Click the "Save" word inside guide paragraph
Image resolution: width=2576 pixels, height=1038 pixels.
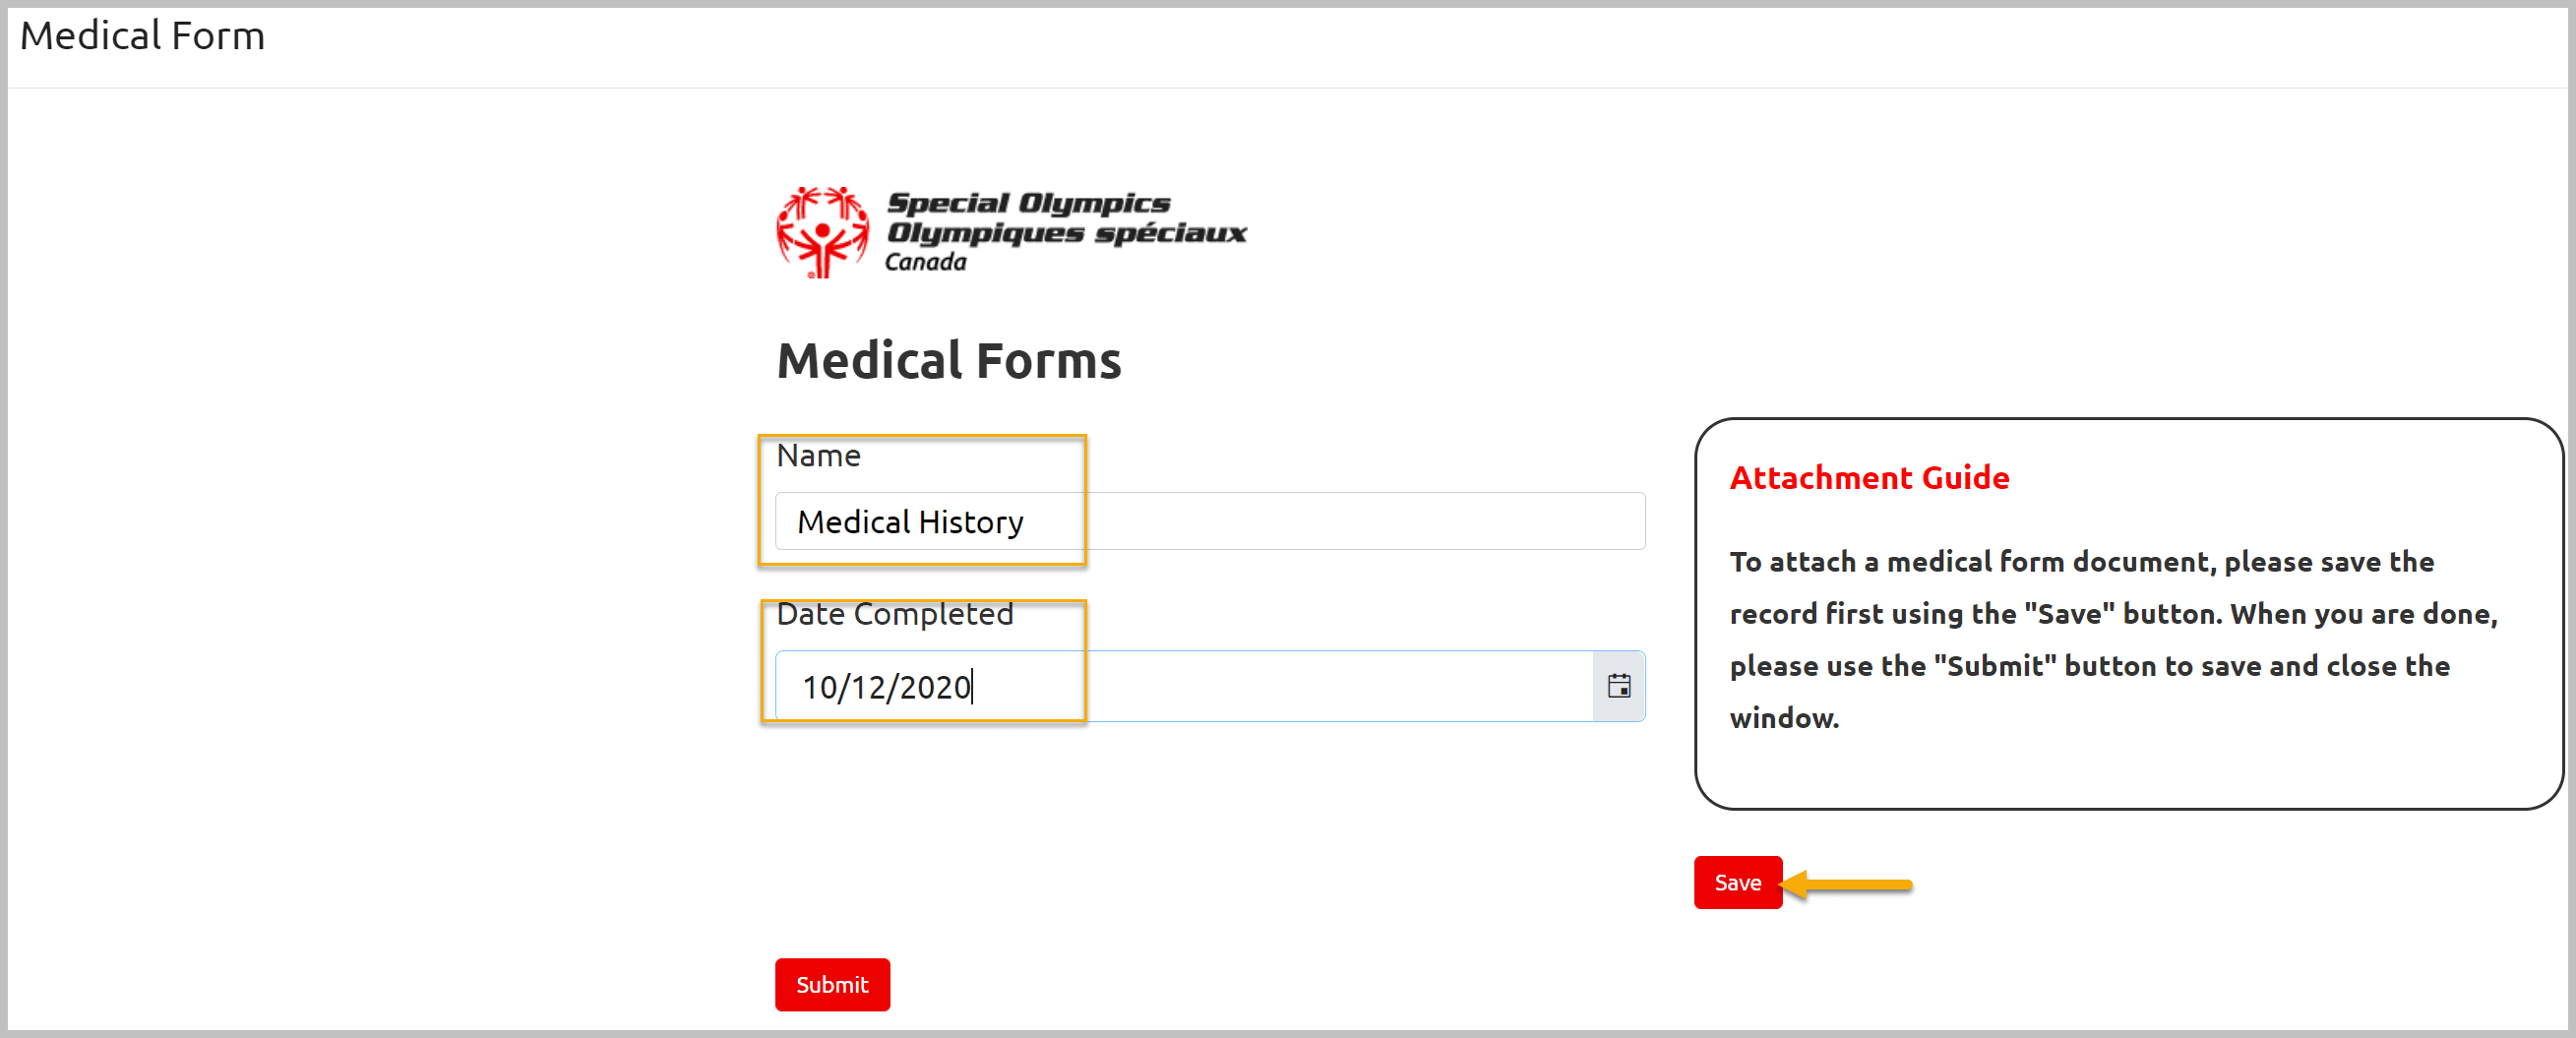(x=2069, y=614)
